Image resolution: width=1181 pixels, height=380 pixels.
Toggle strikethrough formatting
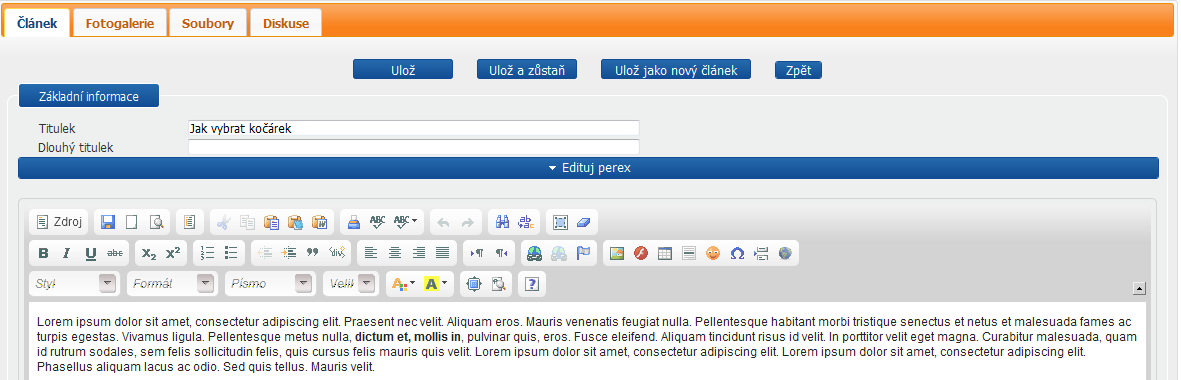pyautogui.click(x=114, y=254)
